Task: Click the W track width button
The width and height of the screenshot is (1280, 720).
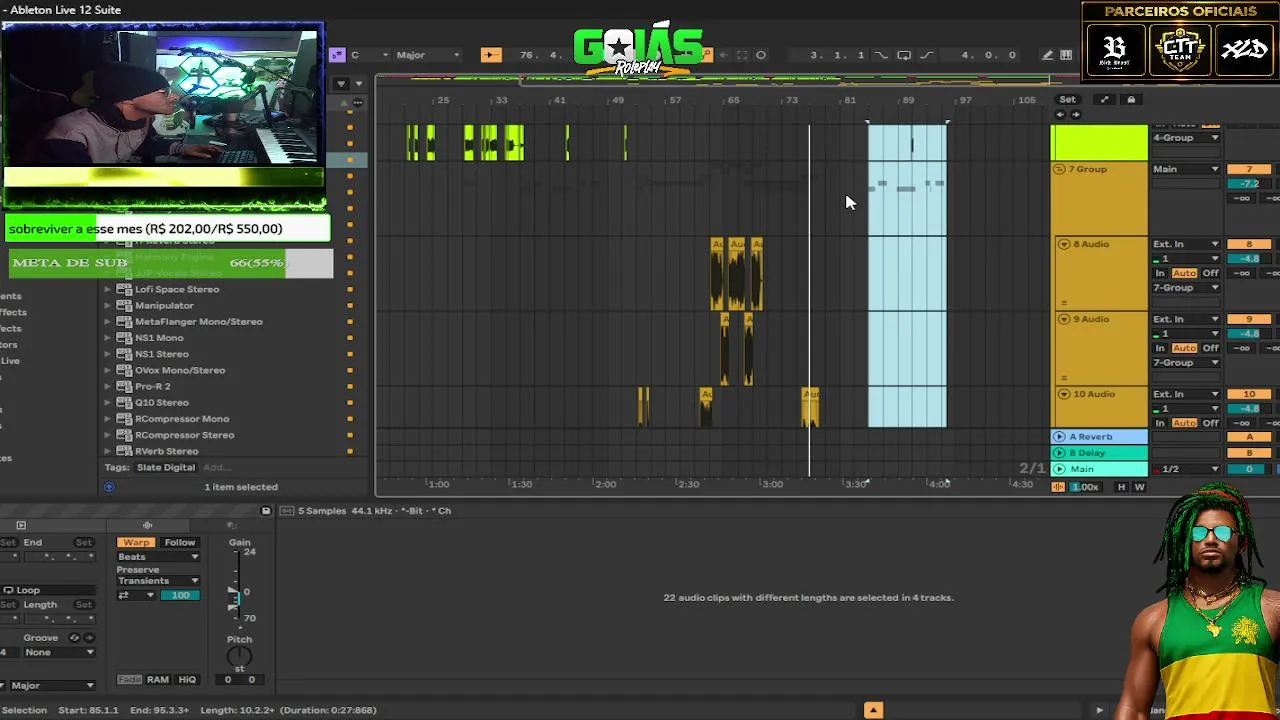Action: tap(1139, 487)
